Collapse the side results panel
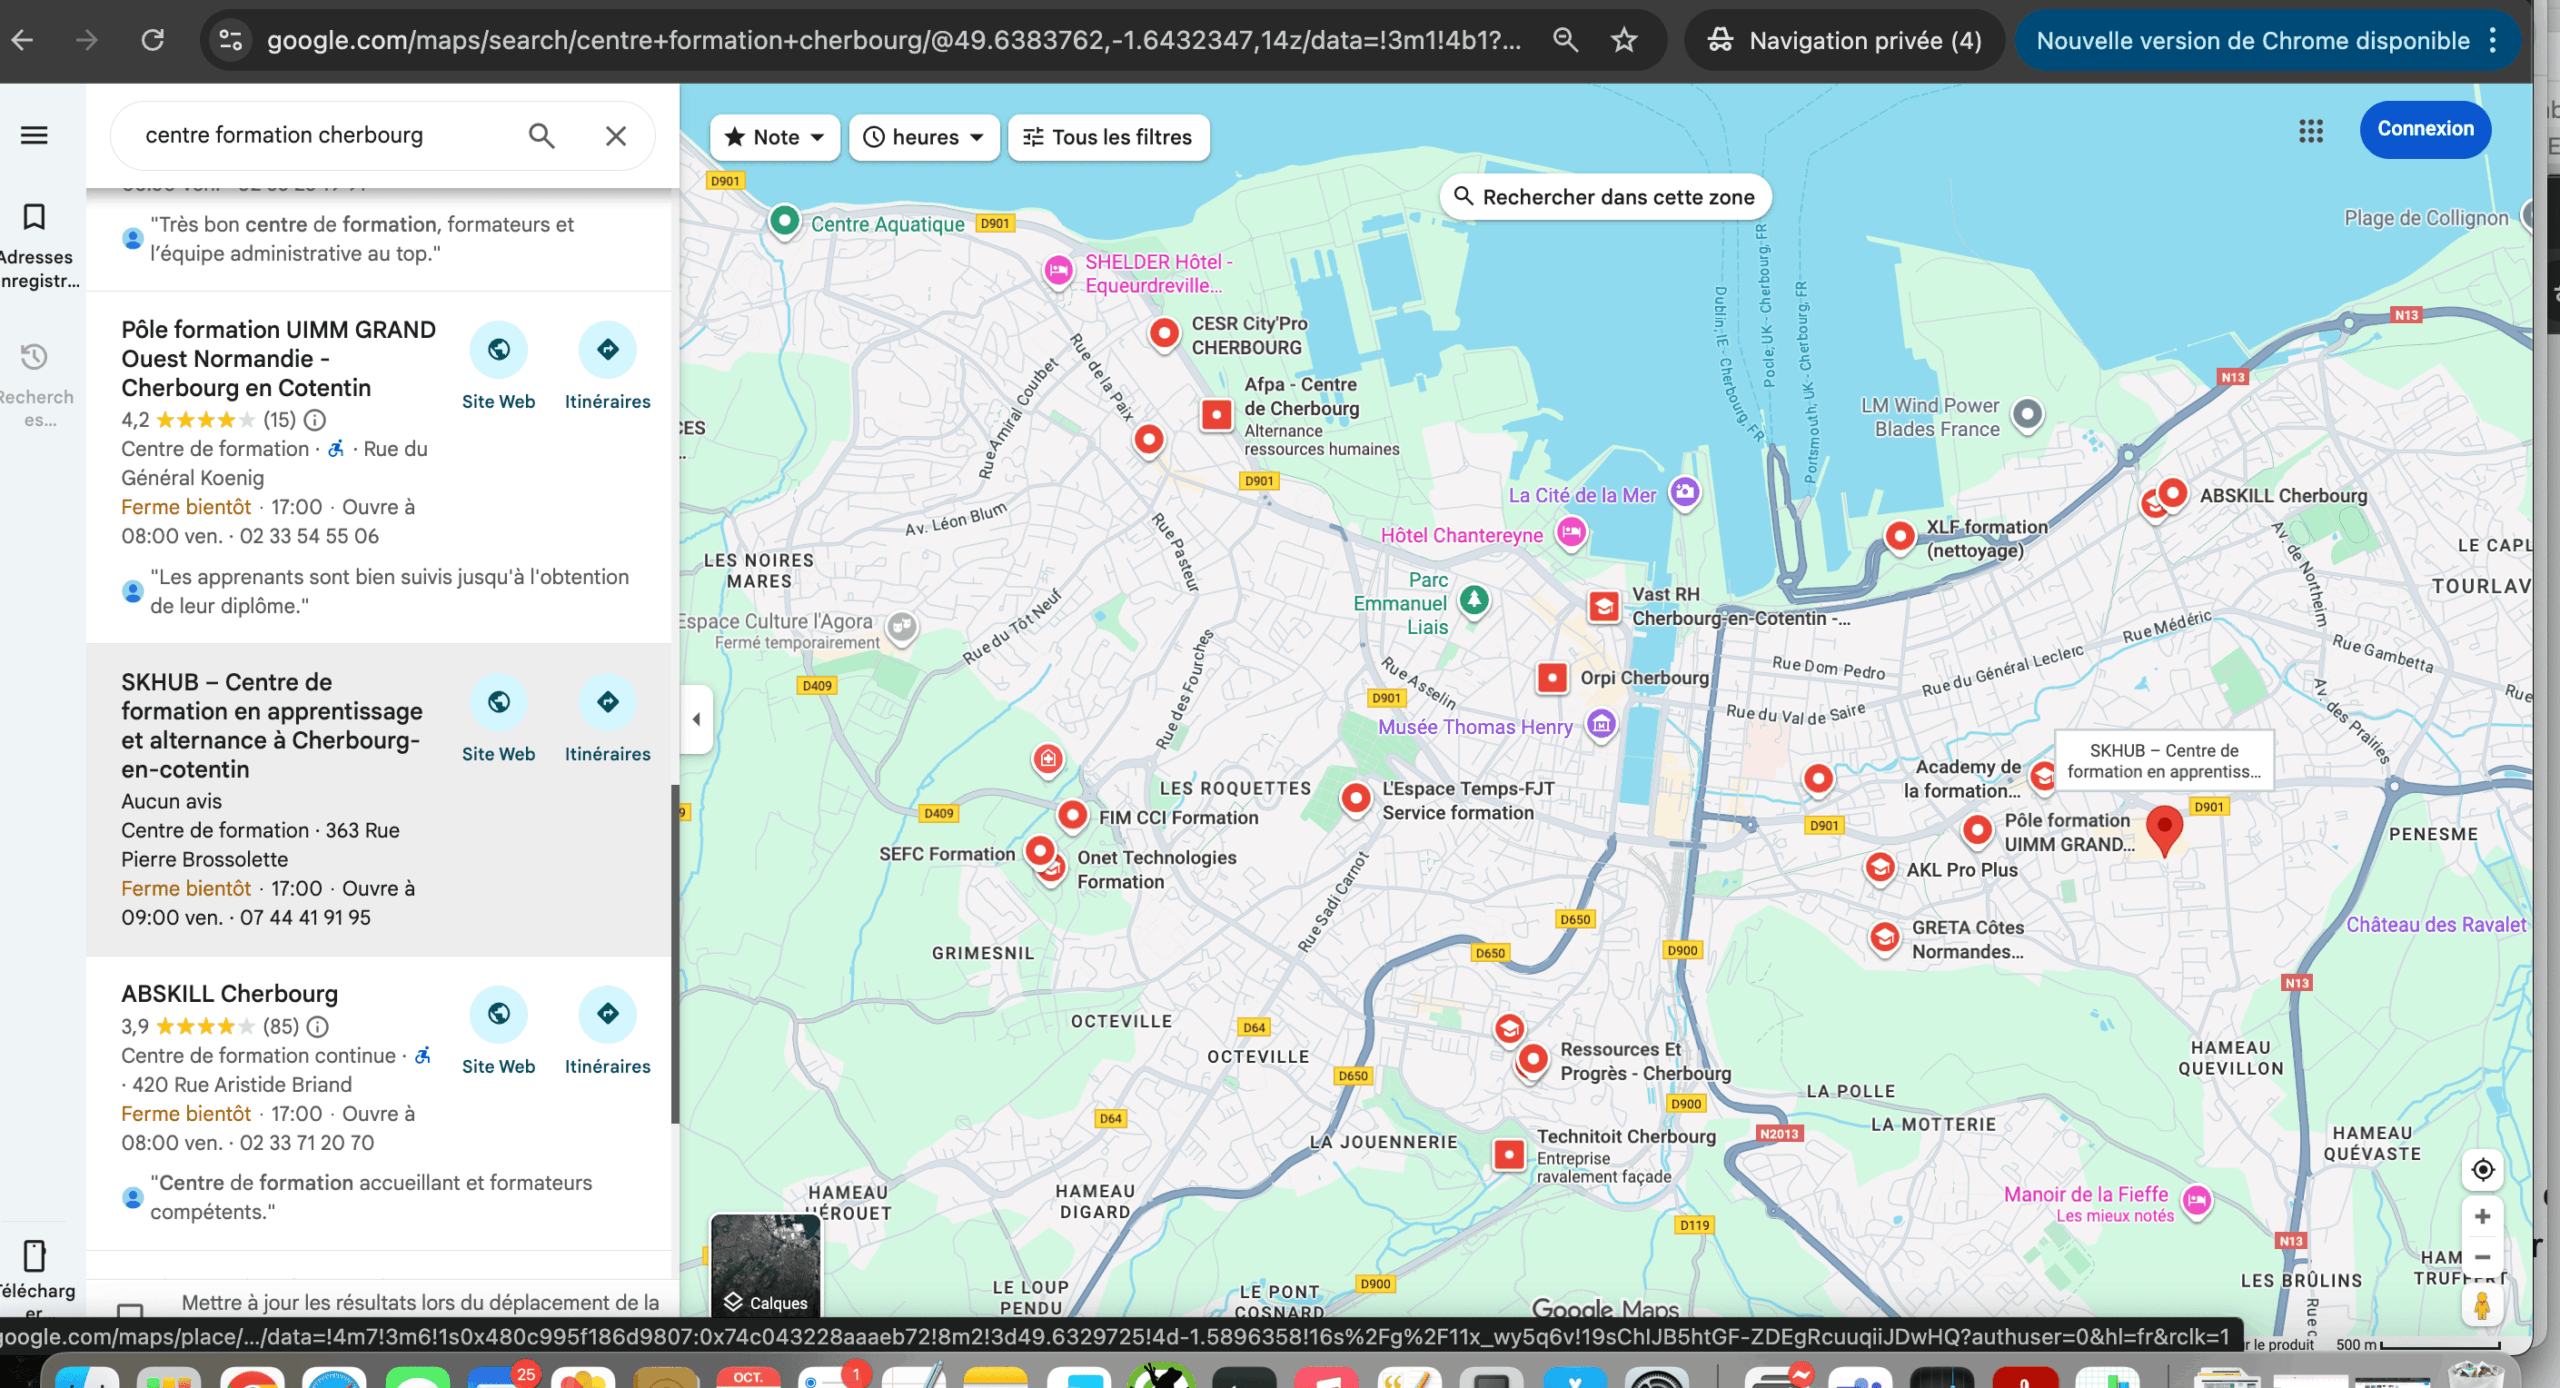Image resolution: width=2560 pixels, height=1388 pixels. coord(697,718)
